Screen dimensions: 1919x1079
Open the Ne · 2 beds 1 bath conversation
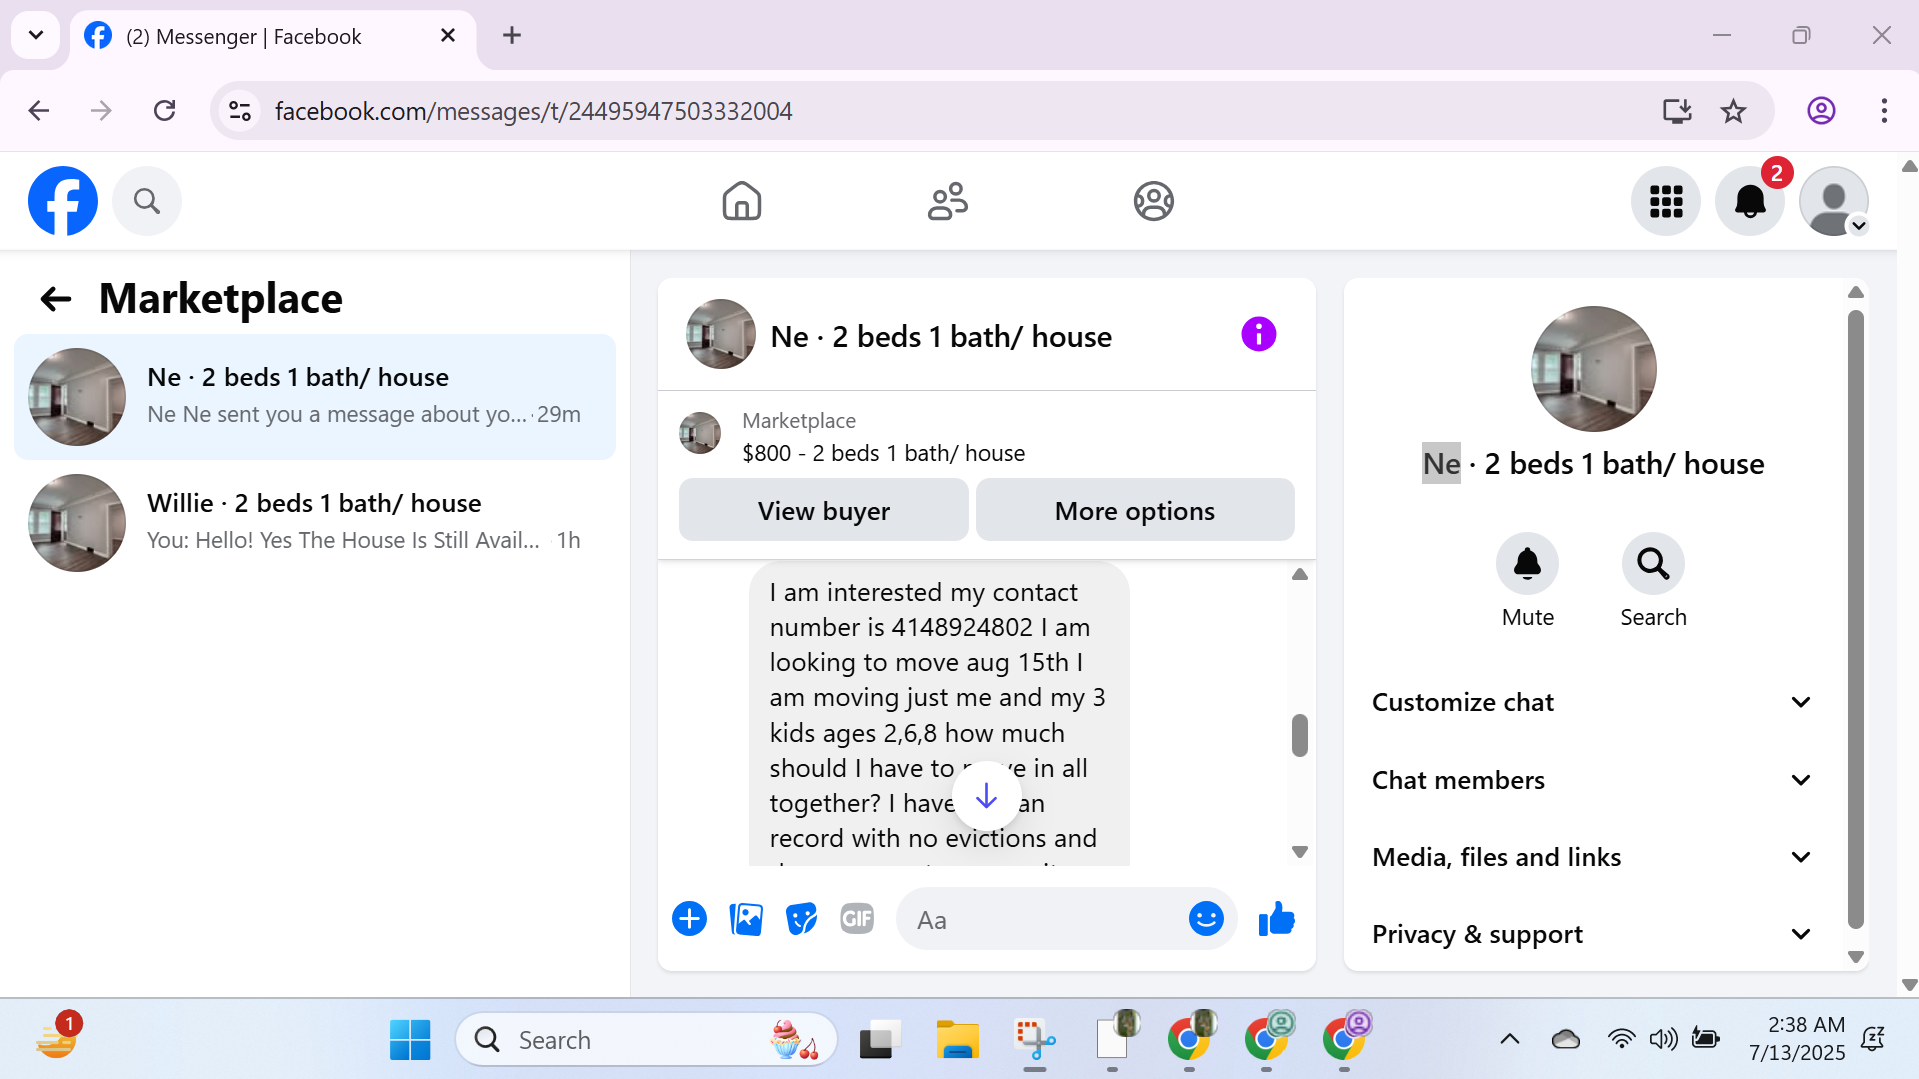point(315,397)
